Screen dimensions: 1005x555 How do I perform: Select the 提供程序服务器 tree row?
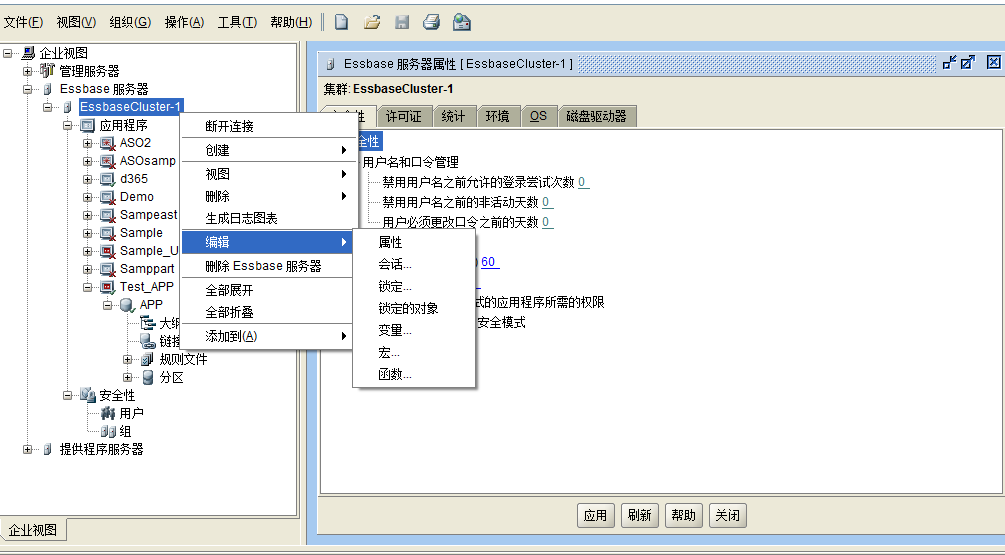(x=101, y=449)
